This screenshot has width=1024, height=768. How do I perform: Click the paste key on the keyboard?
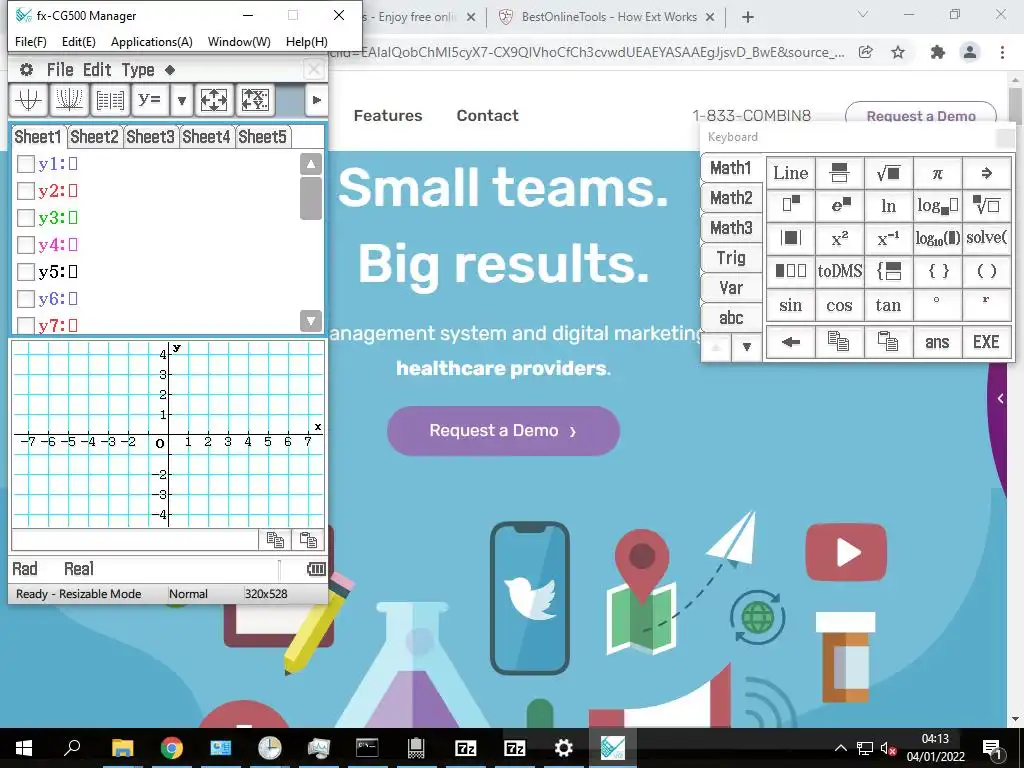point(888,342)
